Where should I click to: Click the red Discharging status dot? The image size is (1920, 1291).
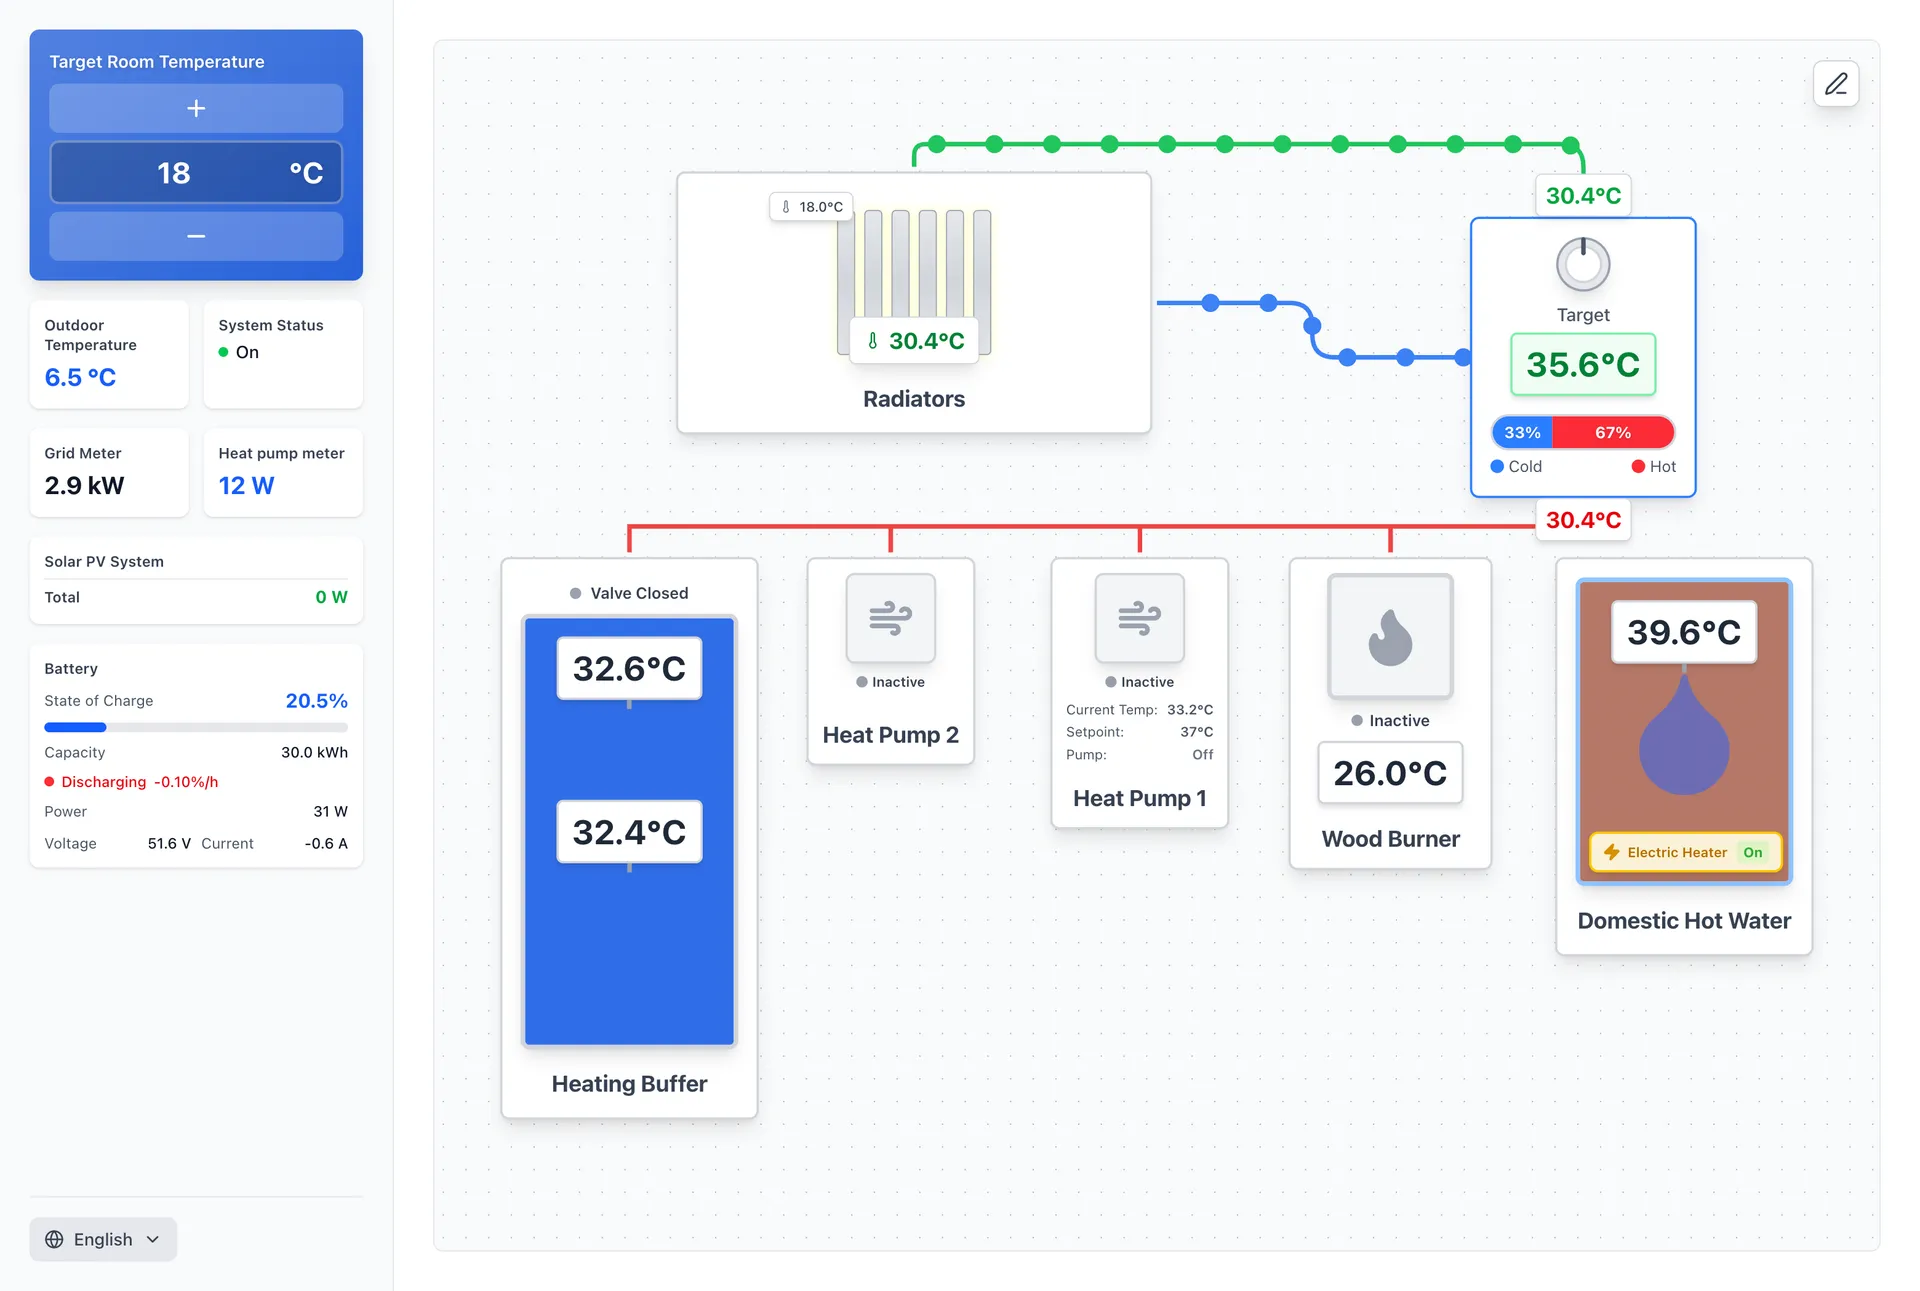(49, 782)
